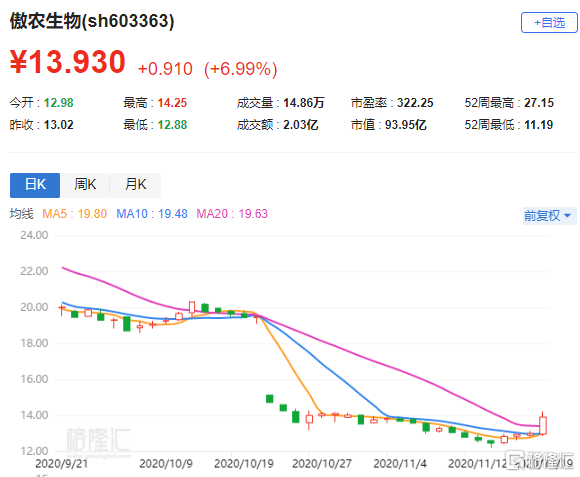Click the MA5 legend value
The height and width of the screenshot is (477, 580).
pyautogui.click(x=74, y=214)
